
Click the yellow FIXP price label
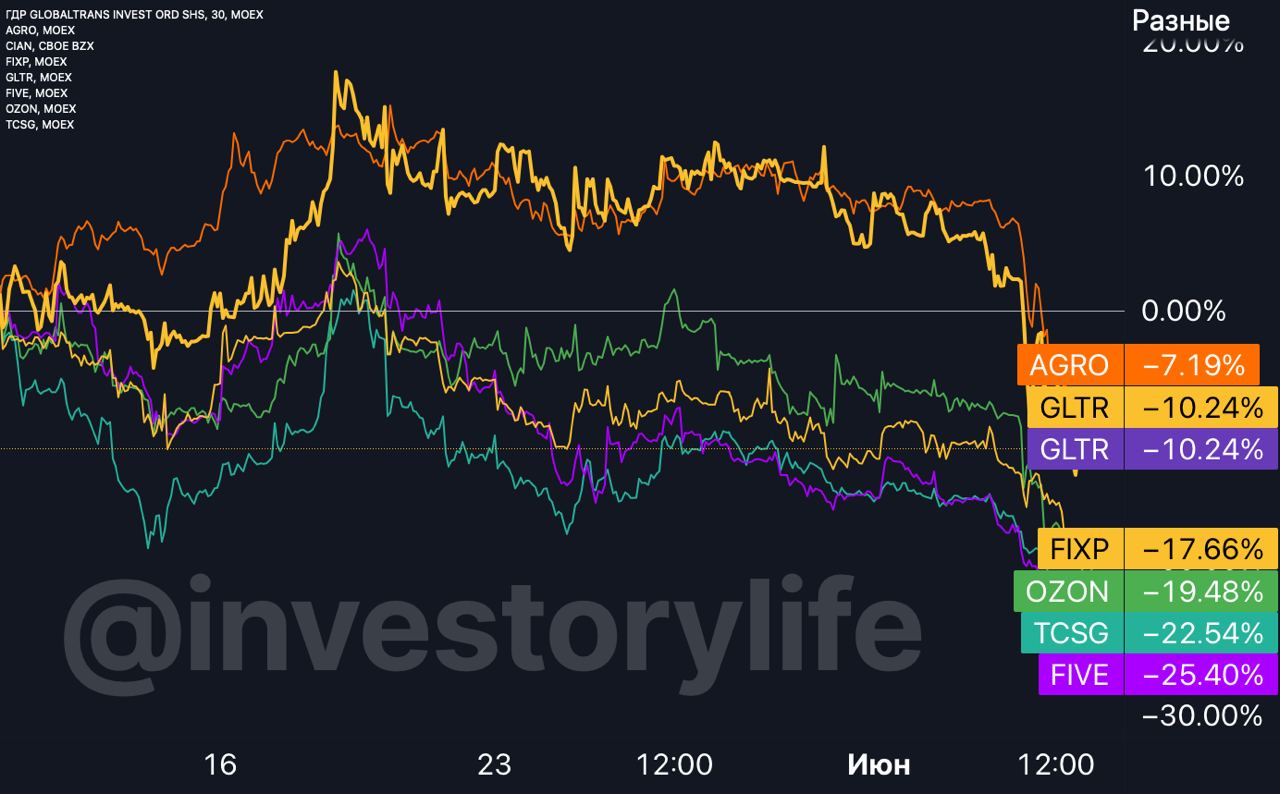(1079, 548)
